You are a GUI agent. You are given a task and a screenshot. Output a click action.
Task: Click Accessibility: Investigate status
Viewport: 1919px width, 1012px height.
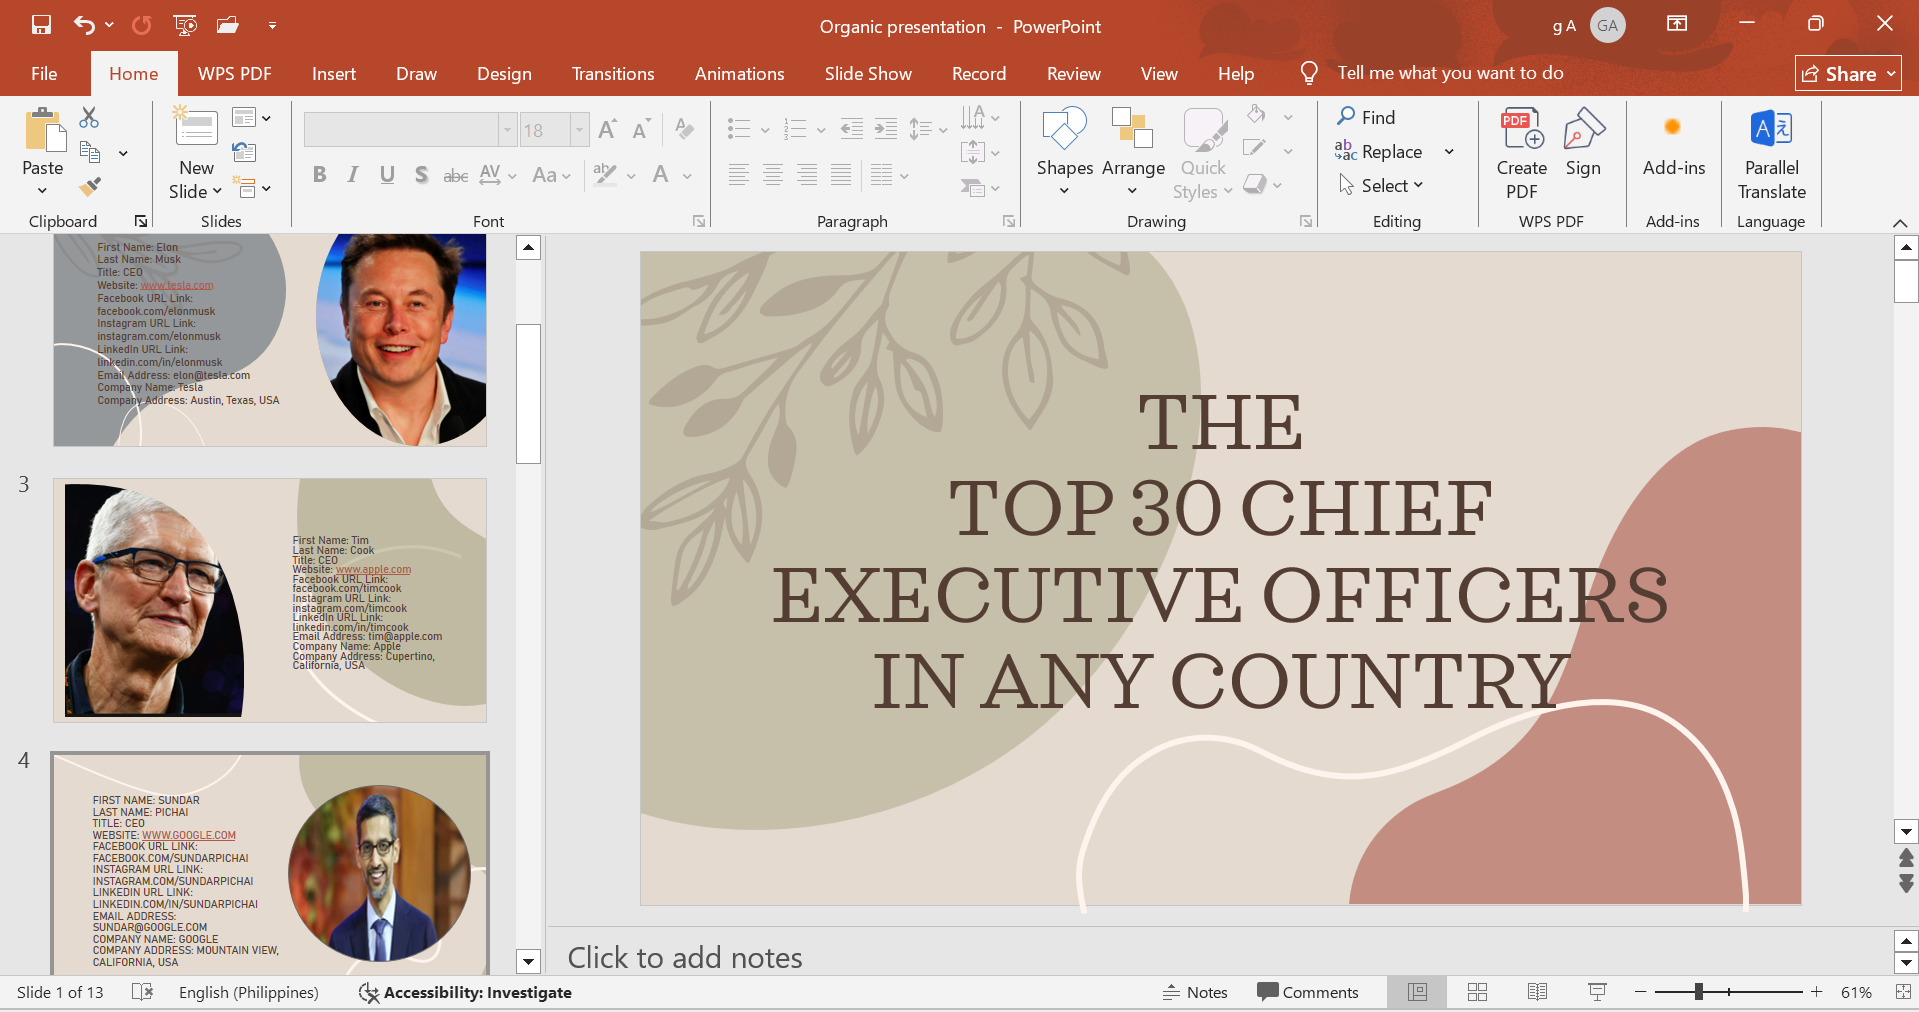pyautogui.click(x=465, y=992)
